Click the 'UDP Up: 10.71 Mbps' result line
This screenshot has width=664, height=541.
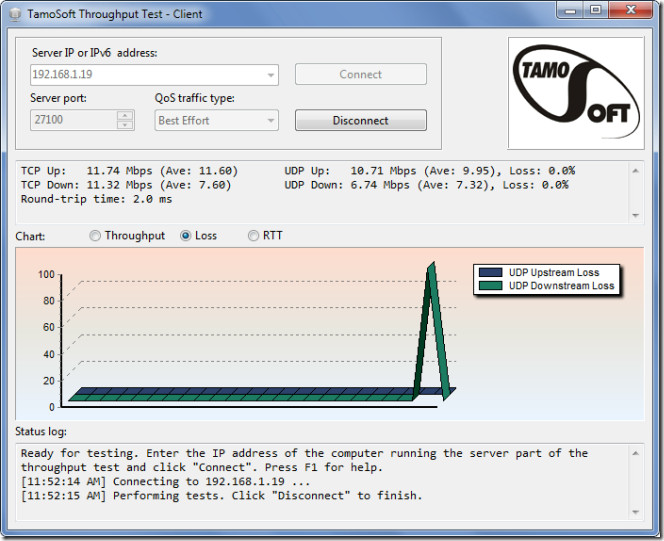[x=429, y=171]
